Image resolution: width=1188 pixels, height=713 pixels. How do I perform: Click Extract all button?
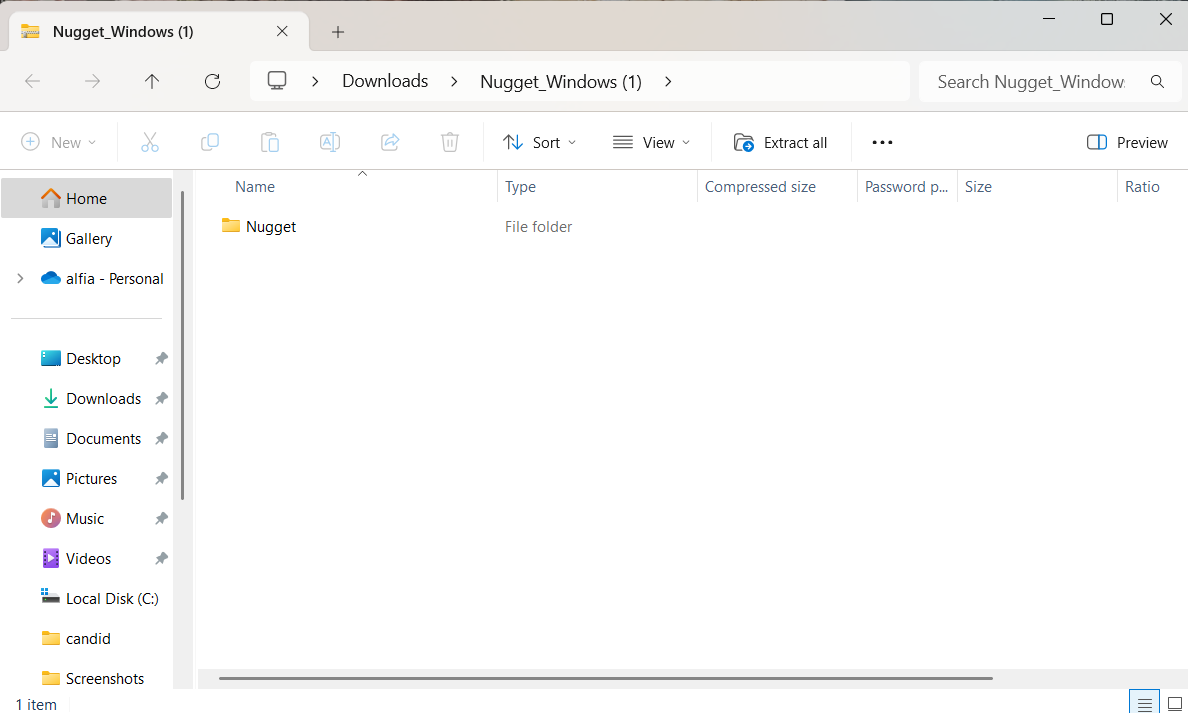pyautogui.click(x=780, y=142)
